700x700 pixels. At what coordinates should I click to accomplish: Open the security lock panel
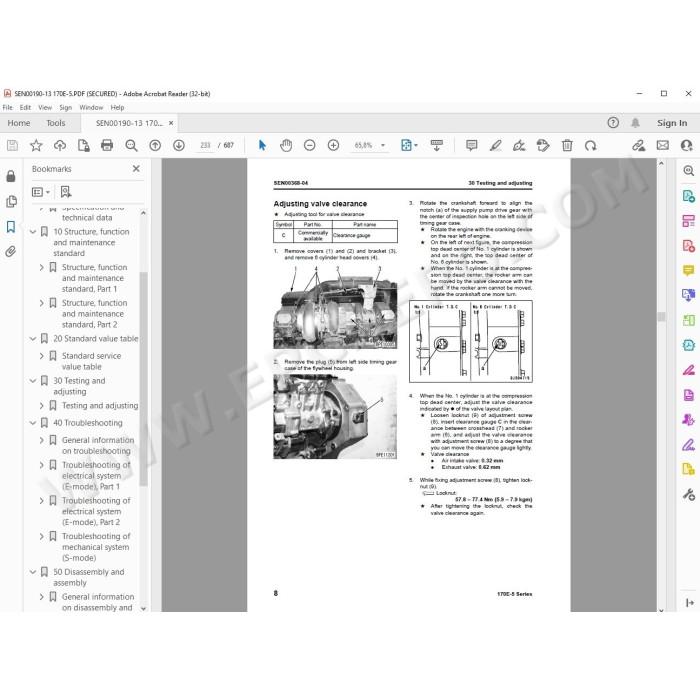tap(11, 176)
